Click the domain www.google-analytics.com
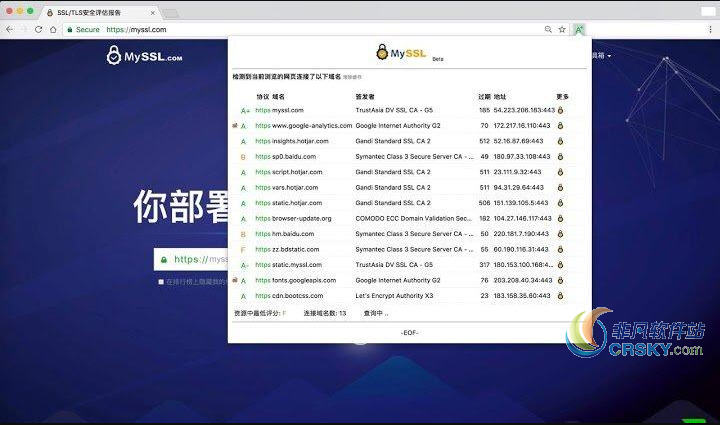Image resolution: width=720 pixels, height=425 pixels. tap(312, 126)
